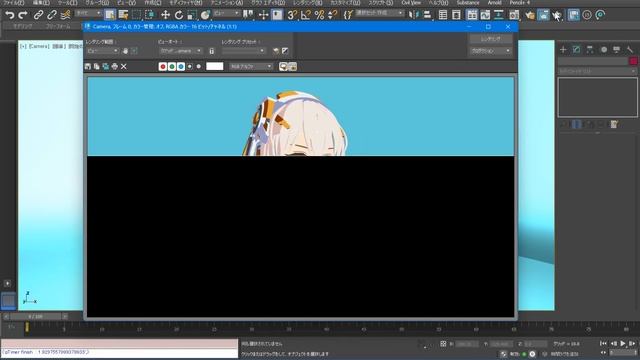This screenshot has height=360, width=640.
Task: Activate the Select and Place tool
Action: (205, 15)
